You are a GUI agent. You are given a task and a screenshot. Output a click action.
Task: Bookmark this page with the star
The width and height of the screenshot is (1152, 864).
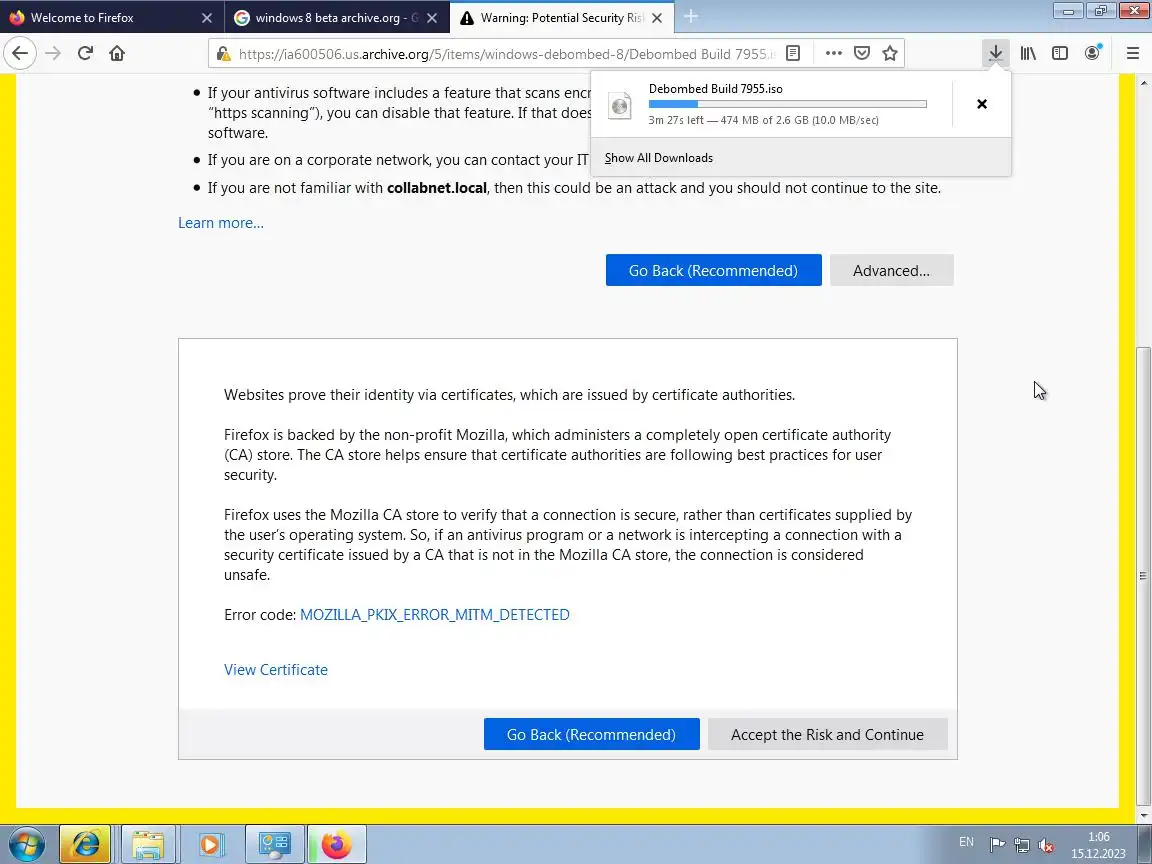tap(890, 53)
